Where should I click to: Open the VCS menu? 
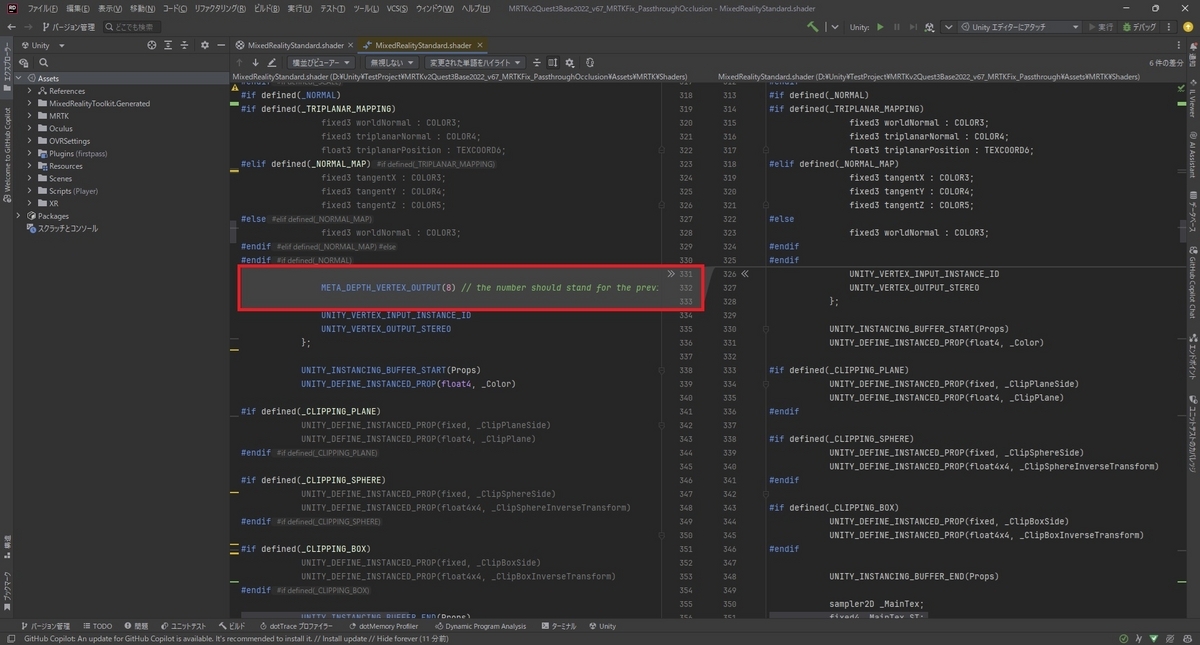coord(397,8)
